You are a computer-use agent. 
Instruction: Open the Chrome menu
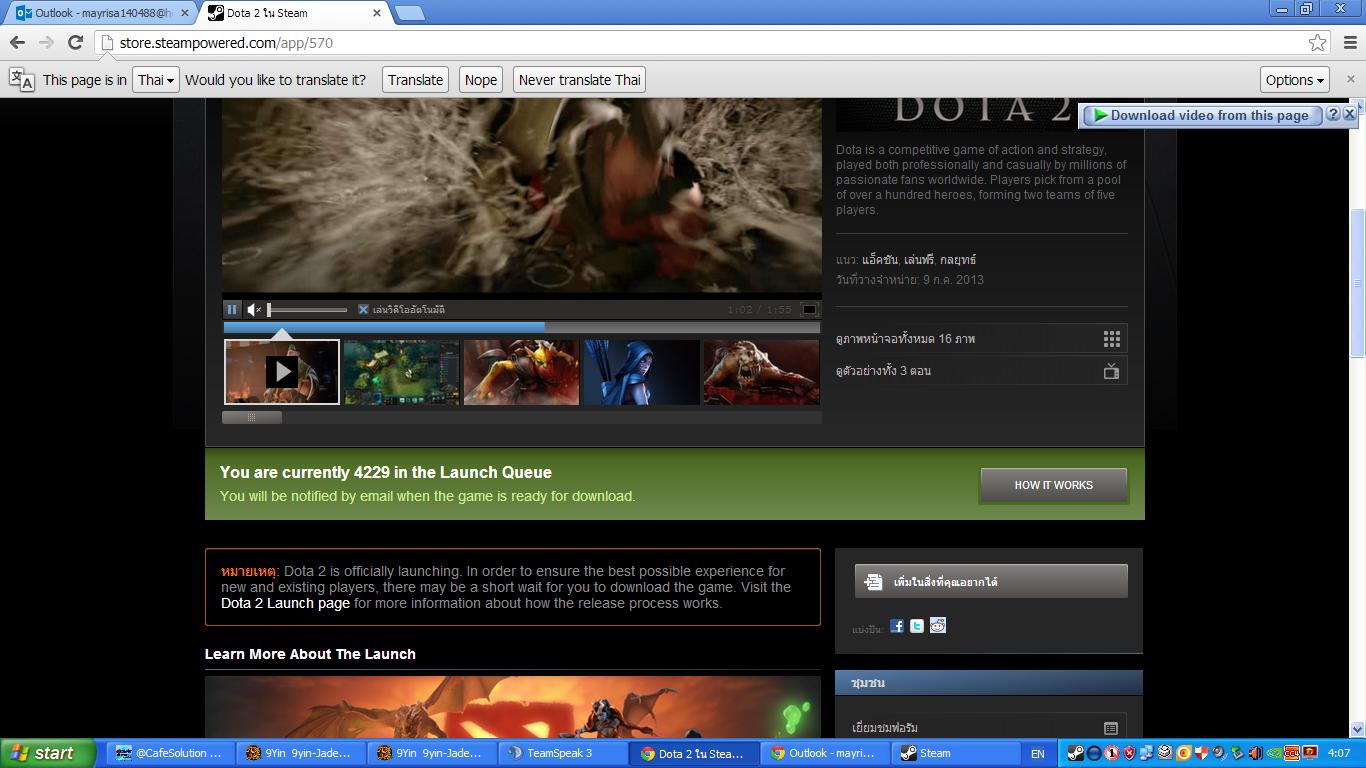1350,43
